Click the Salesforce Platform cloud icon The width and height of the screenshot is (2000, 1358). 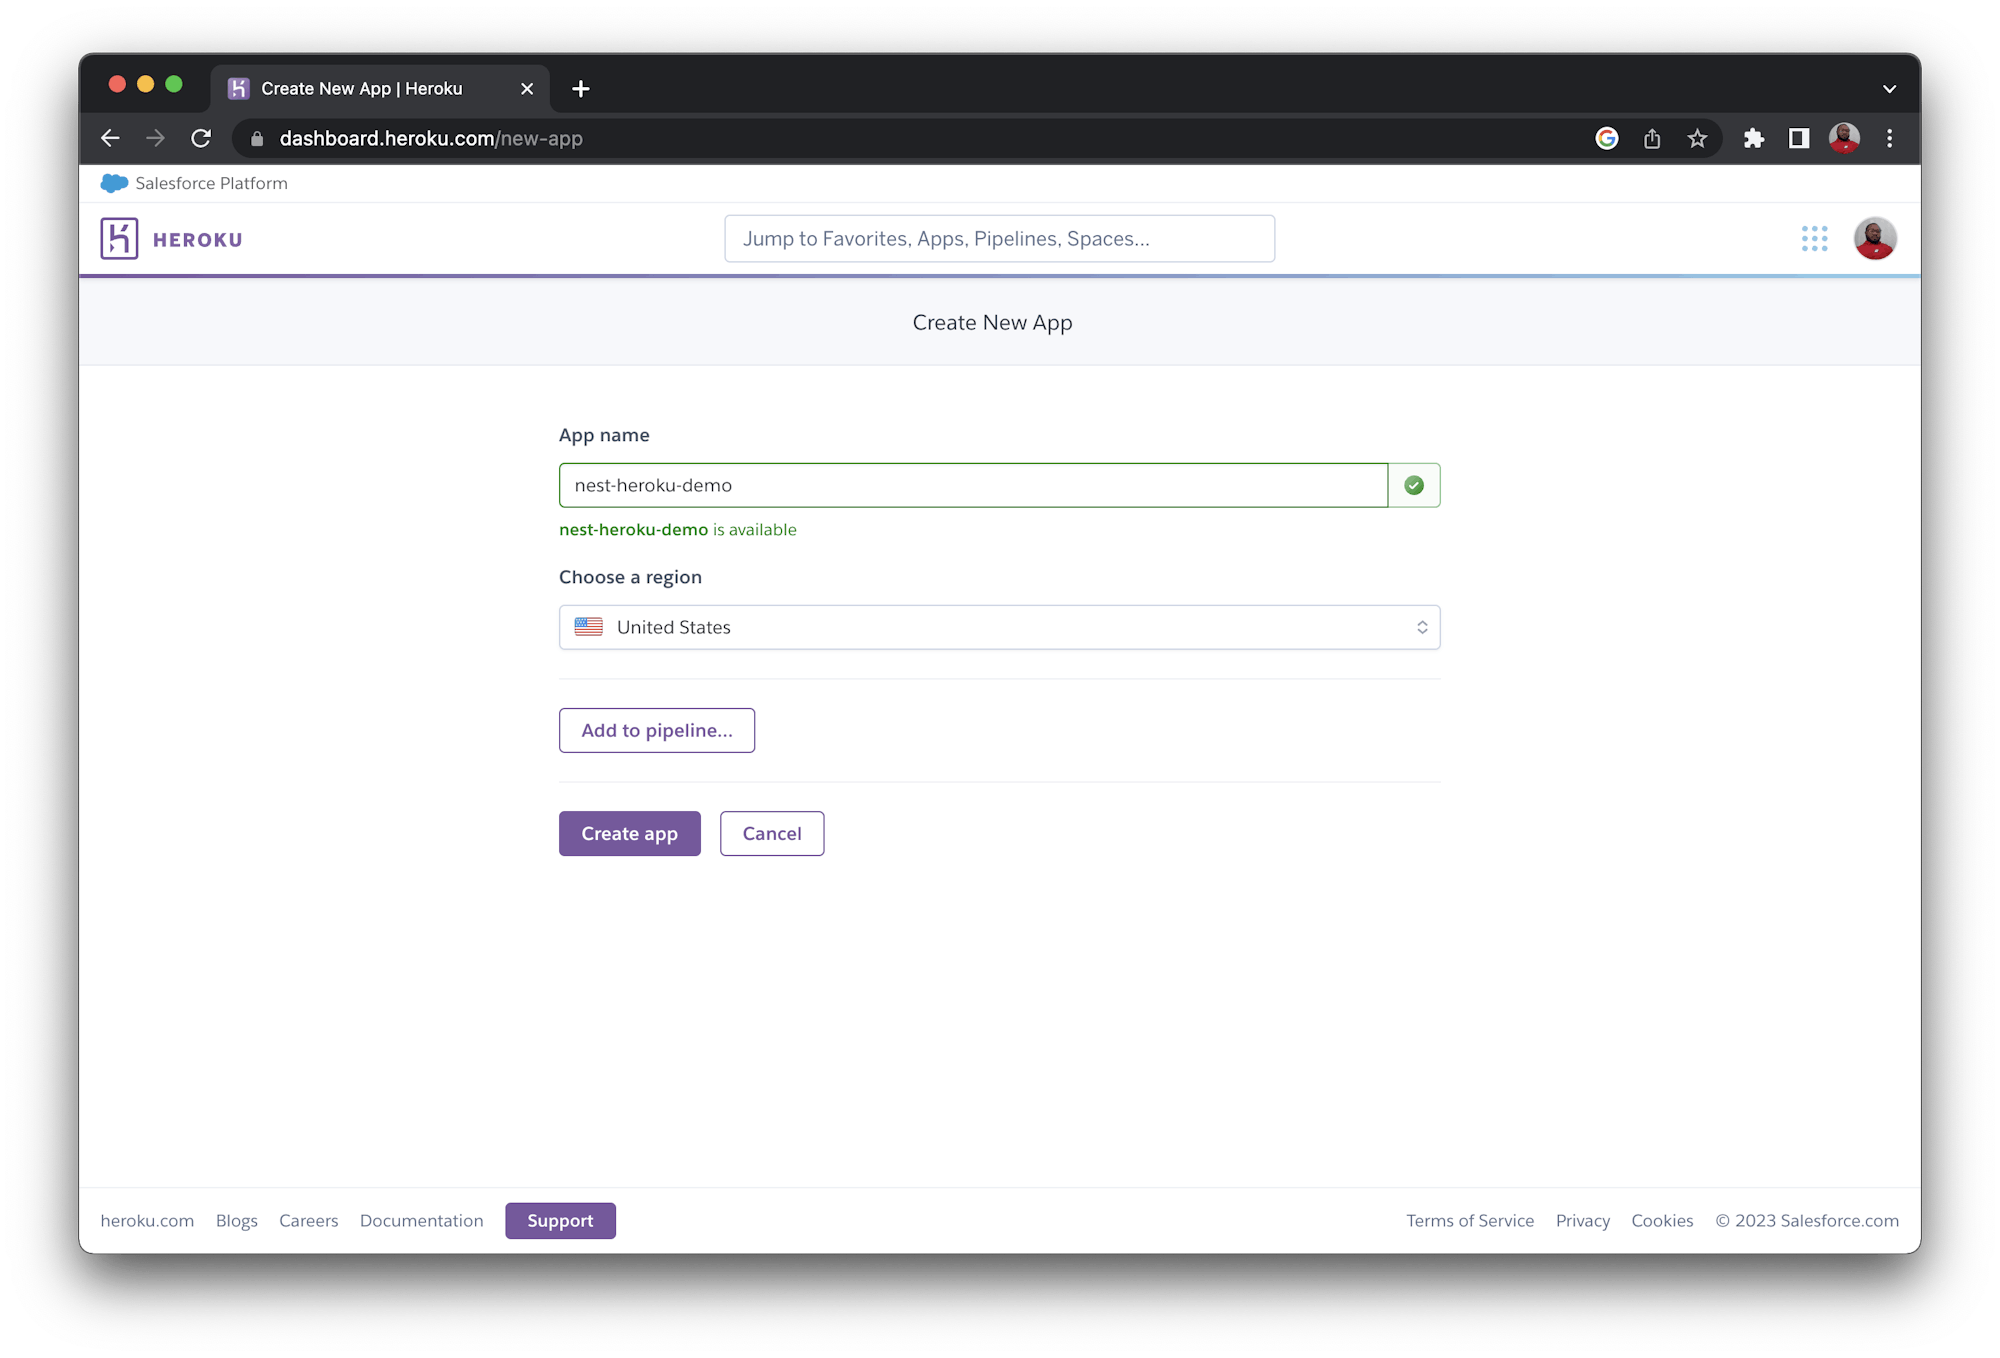pos(114,183)
